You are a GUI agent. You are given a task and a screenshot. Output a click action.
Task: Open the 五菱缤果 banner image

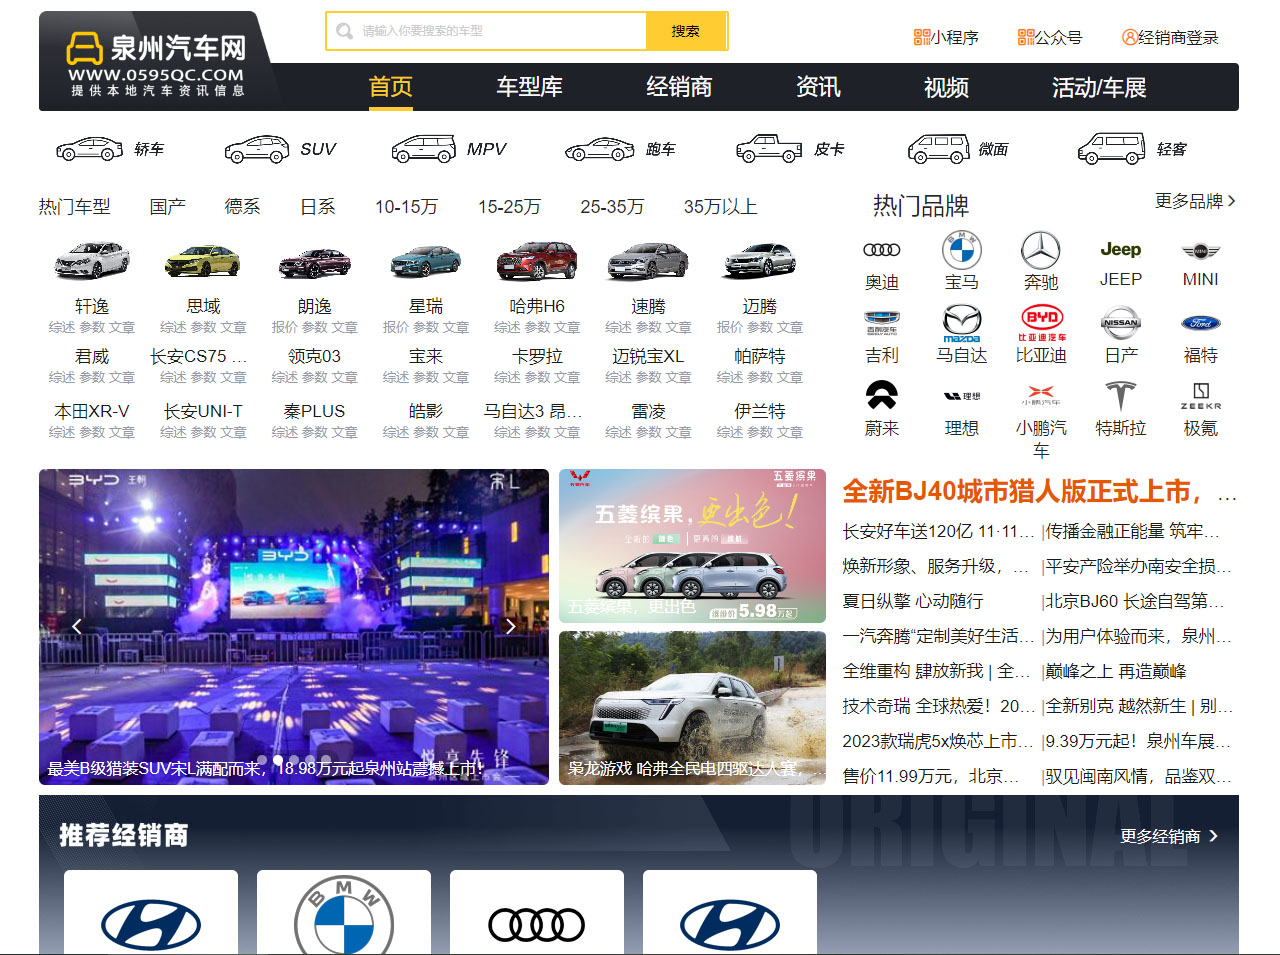coord(692,546)
